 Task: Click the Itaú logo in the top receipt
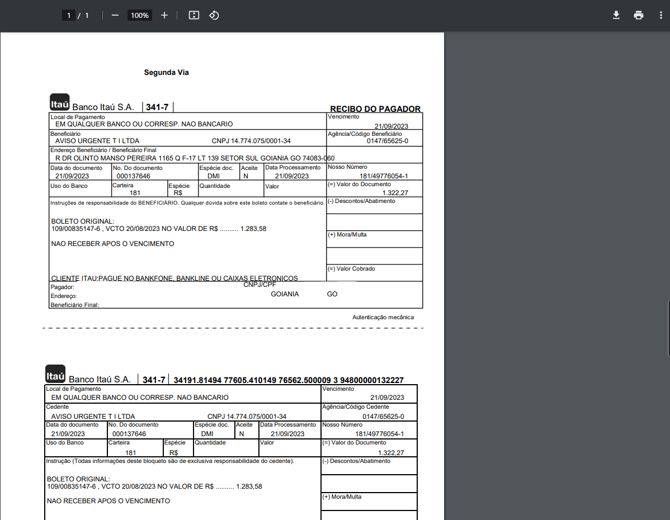pyautogui.click(x=59, y=103)
